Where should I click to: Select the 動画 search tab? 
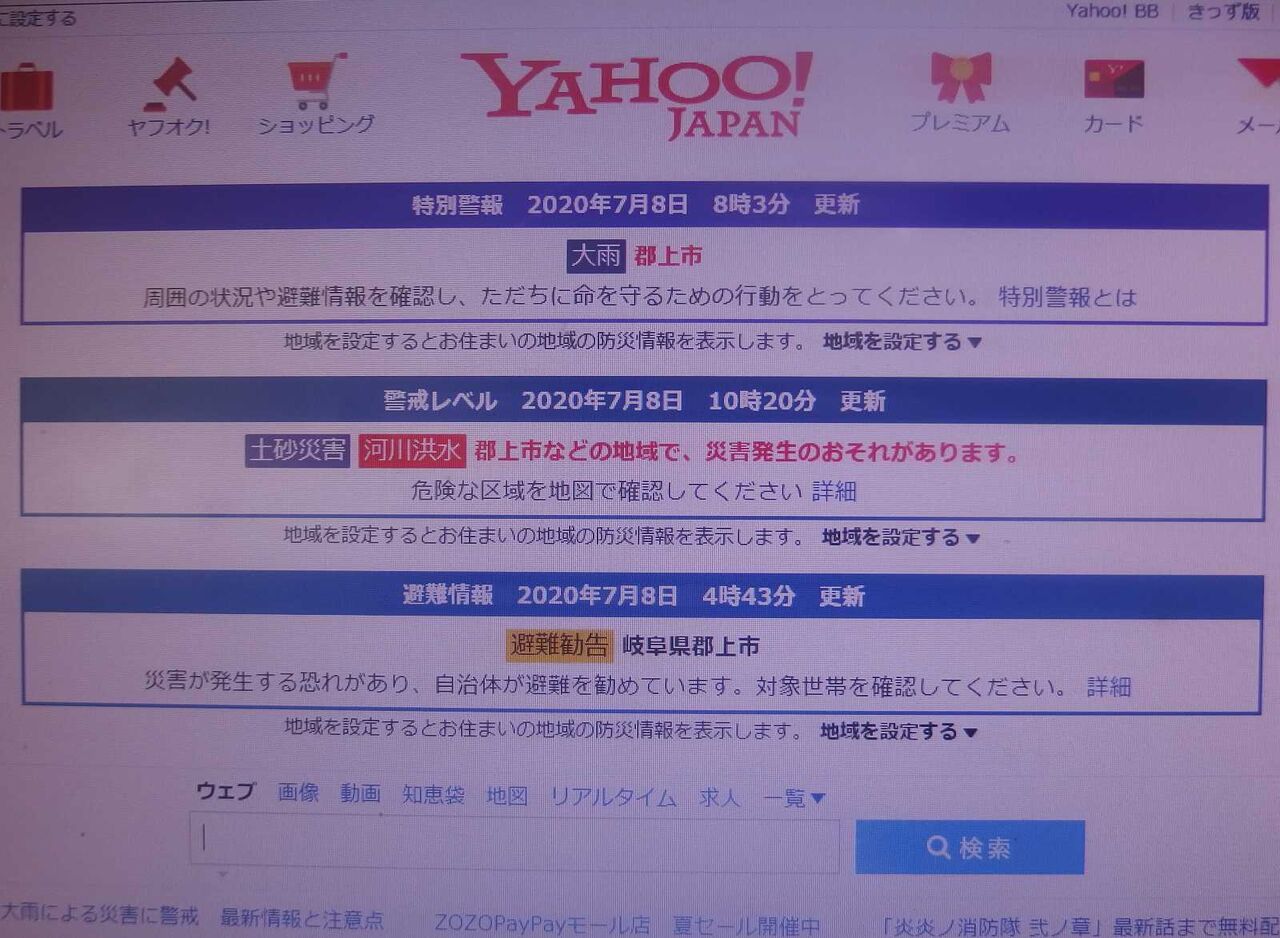[360, 794]
